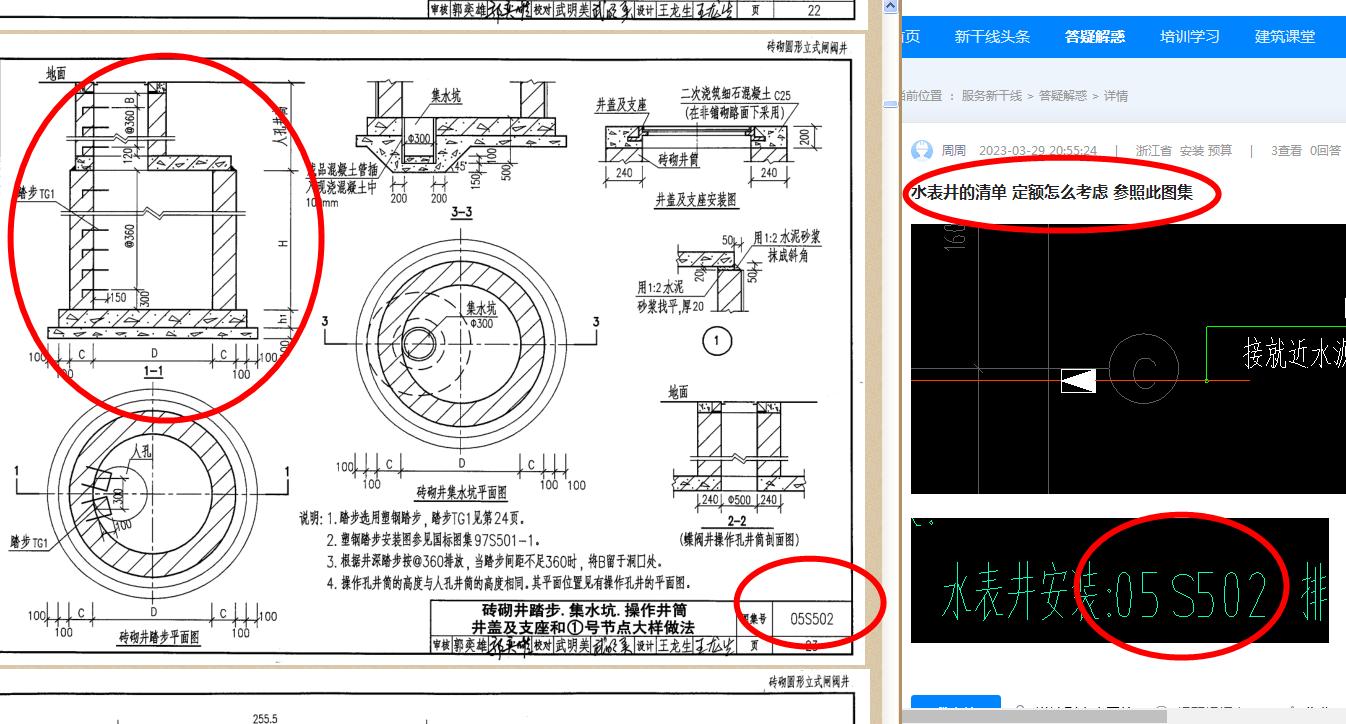Click note 4 about 操作孔井筒的高度

click(x=508, y=583)
